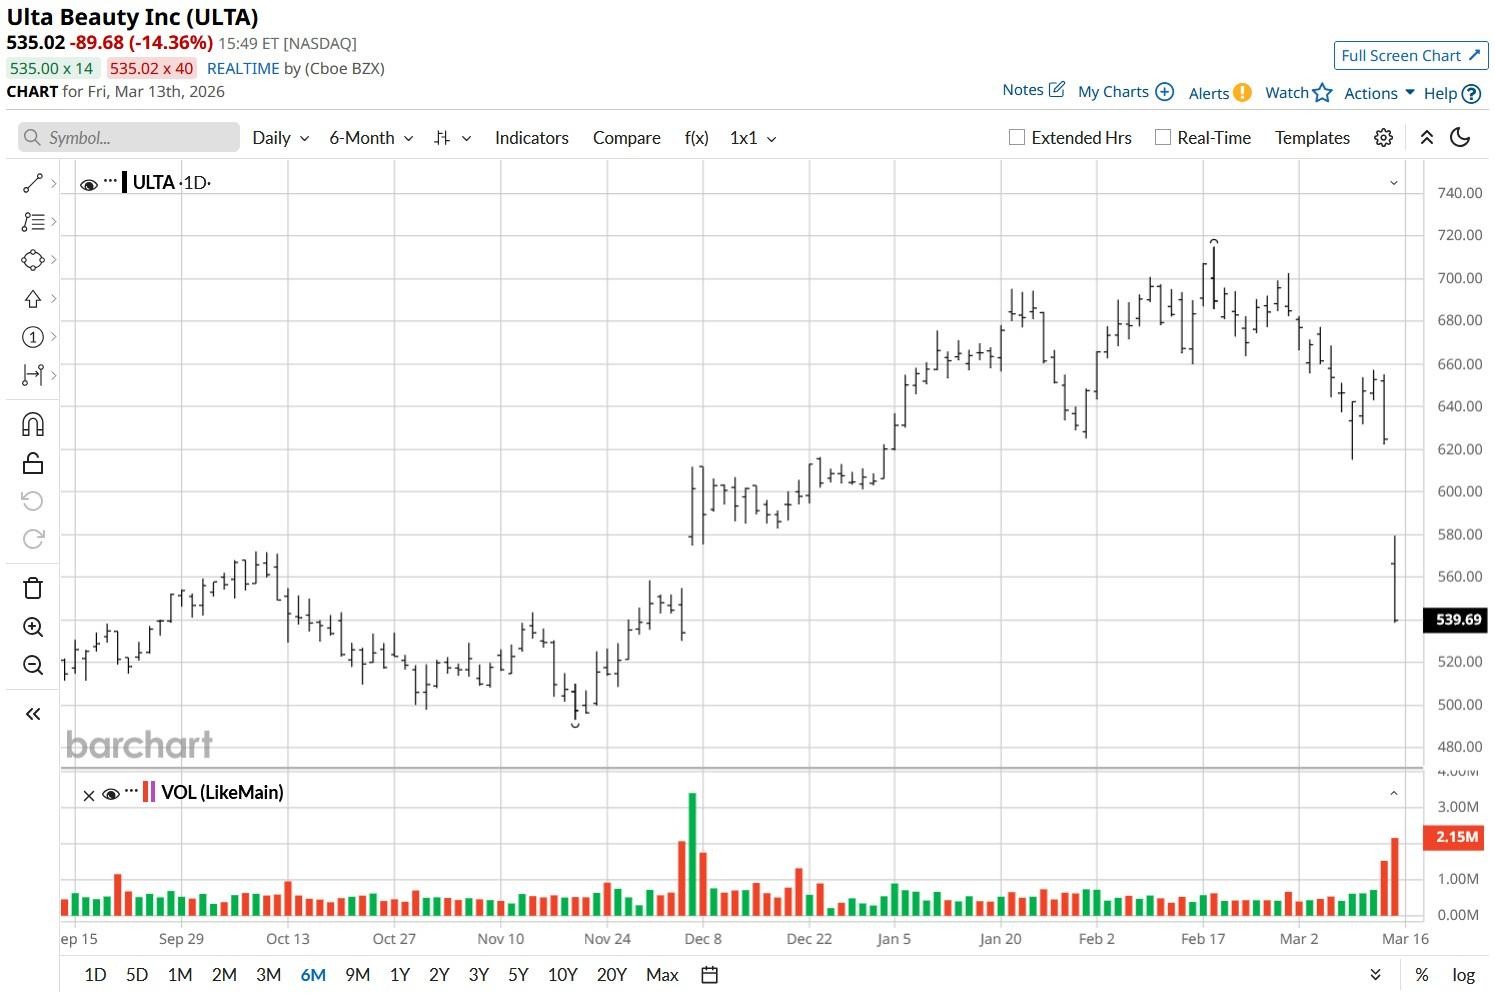Open the Templates link
The width and height of the screenshot is (1495, 997).
click(x=1312, y=138)
